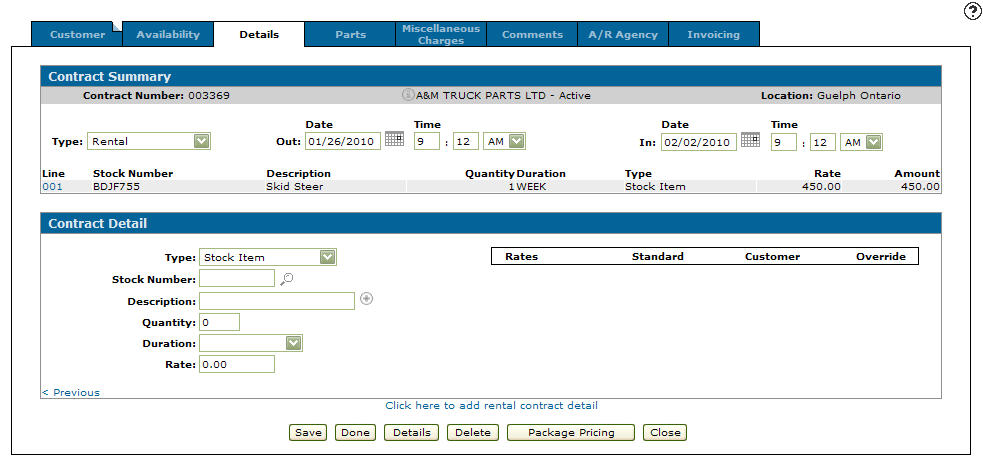
Task: Click the Delete button
Action: [x=473, y=433]
